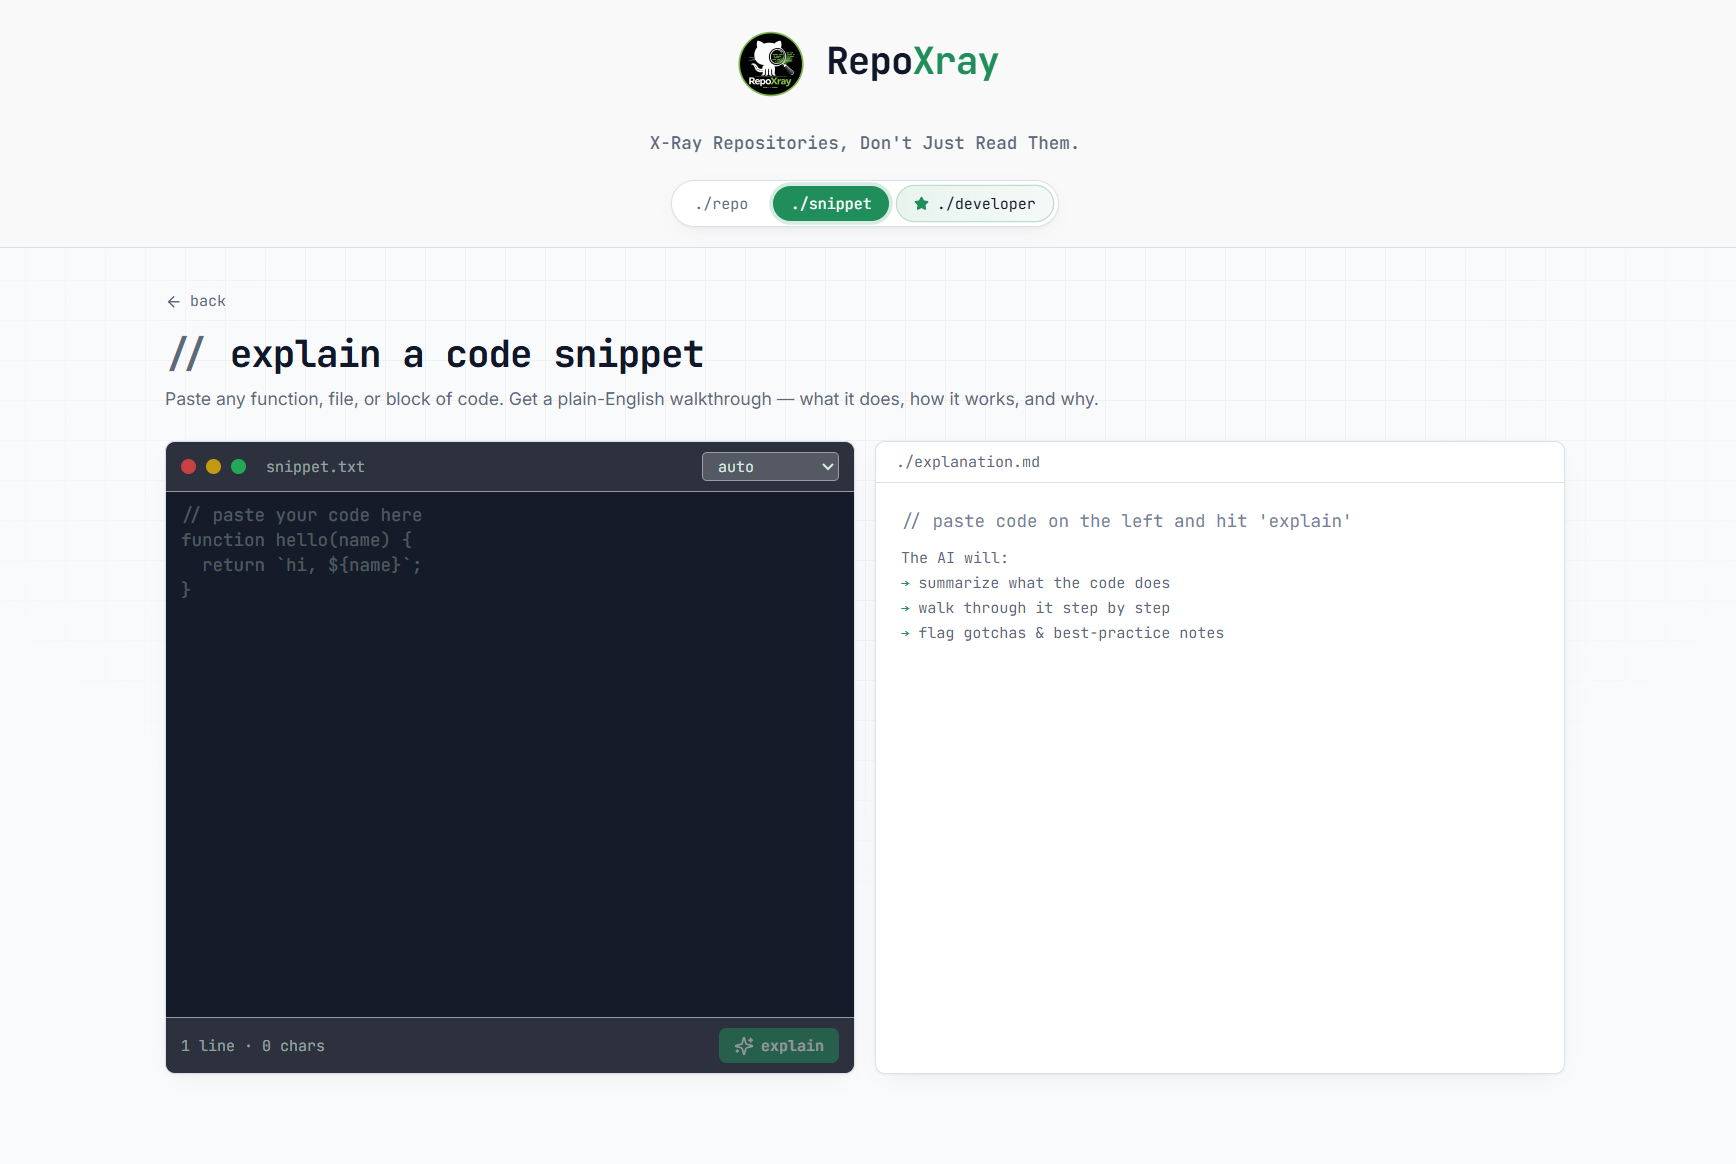
Task: Click the red window dot
Action: click(x=188, y=467)
